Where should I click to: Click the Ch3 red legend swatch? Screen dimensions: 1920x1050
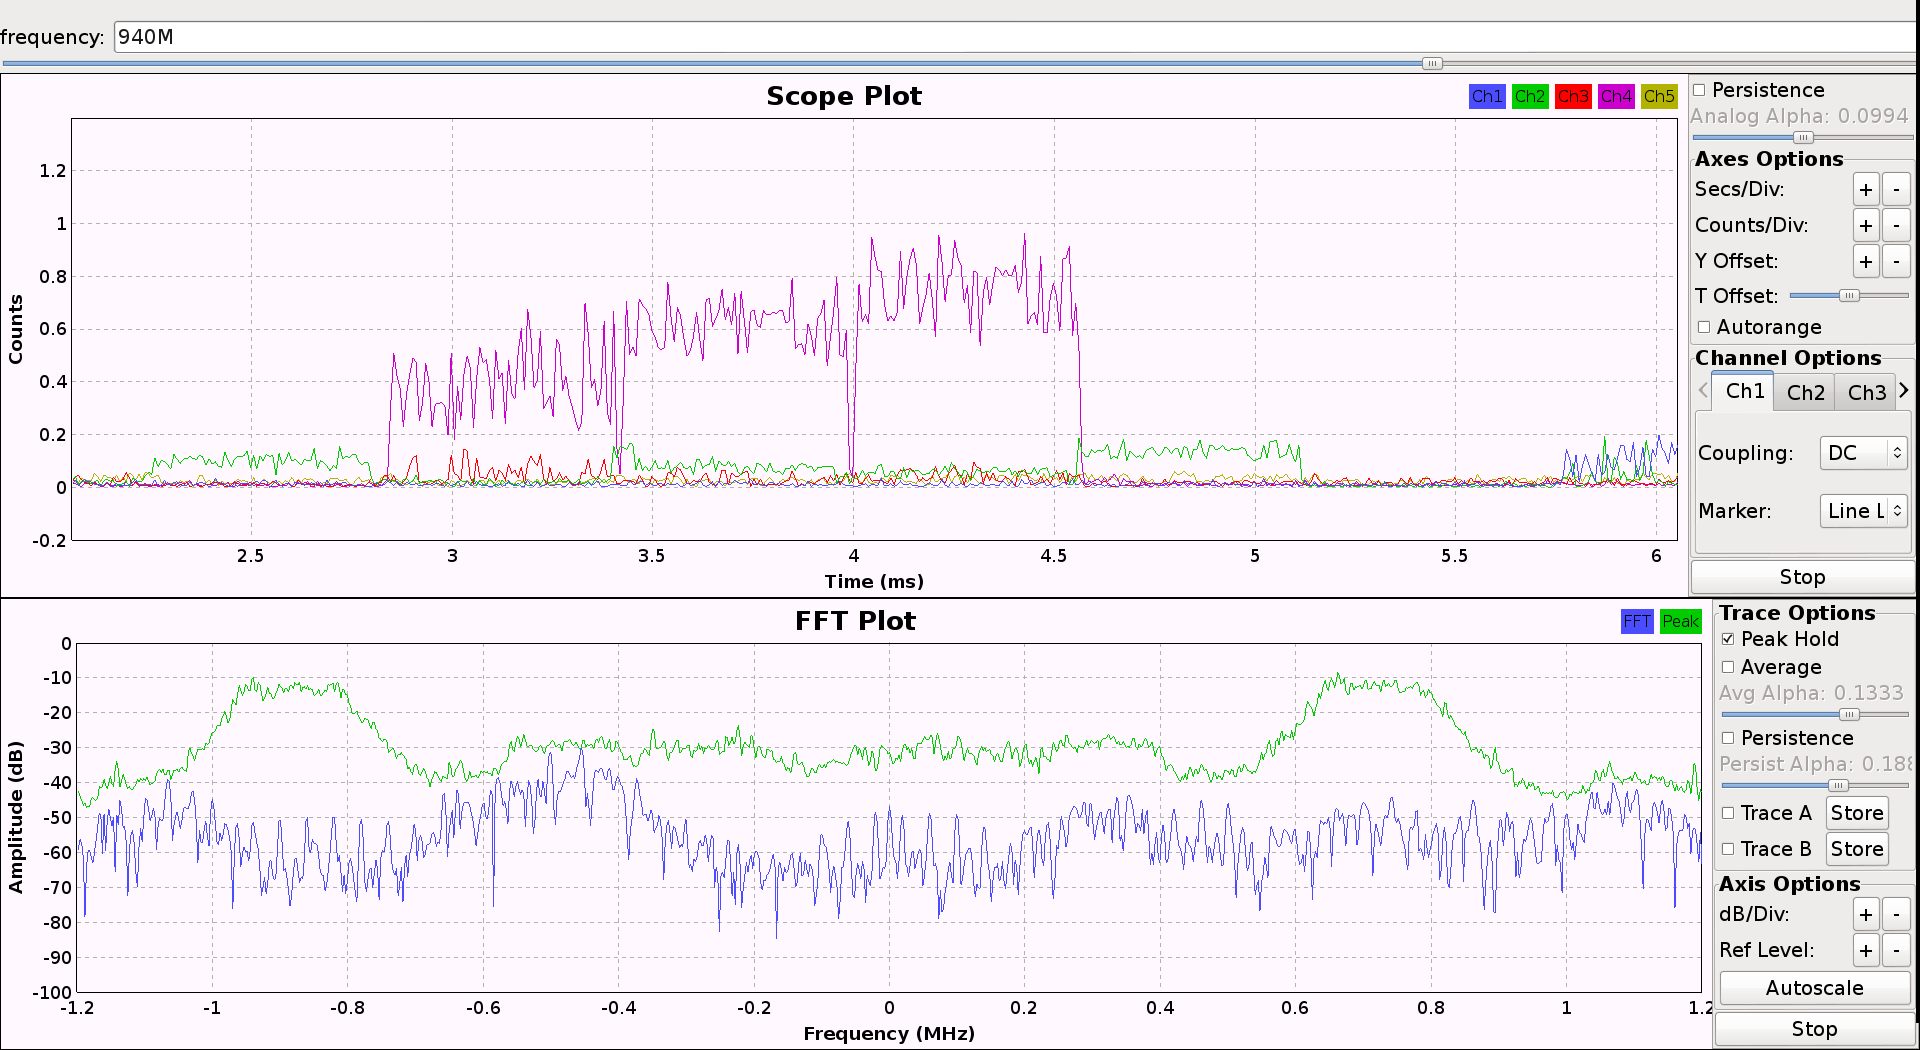tap(1573, 96)
